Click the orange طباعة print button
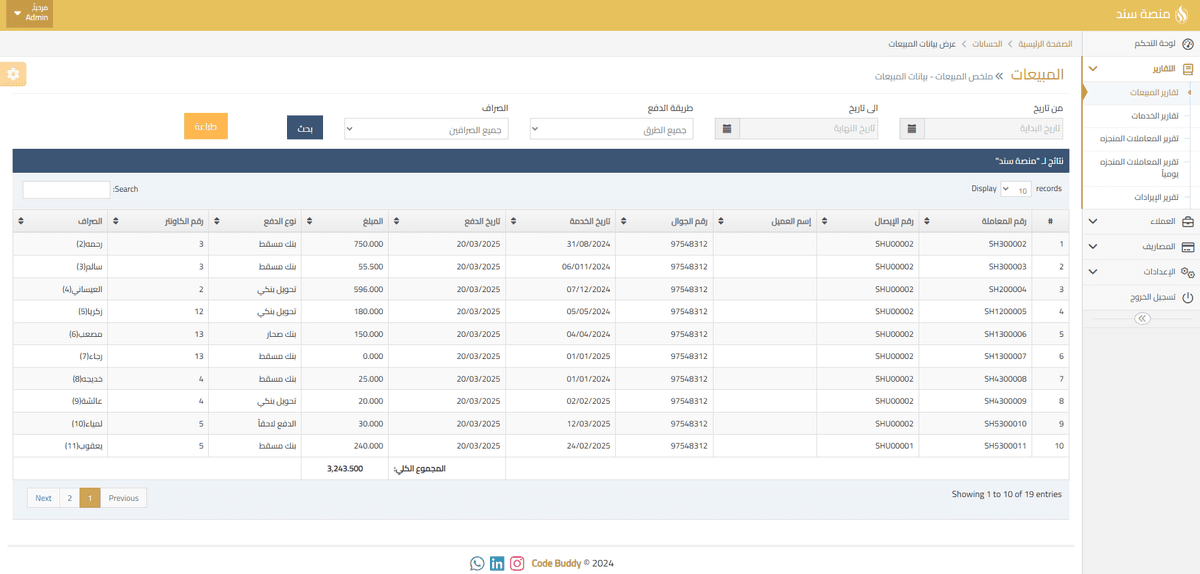 [206, 126]
